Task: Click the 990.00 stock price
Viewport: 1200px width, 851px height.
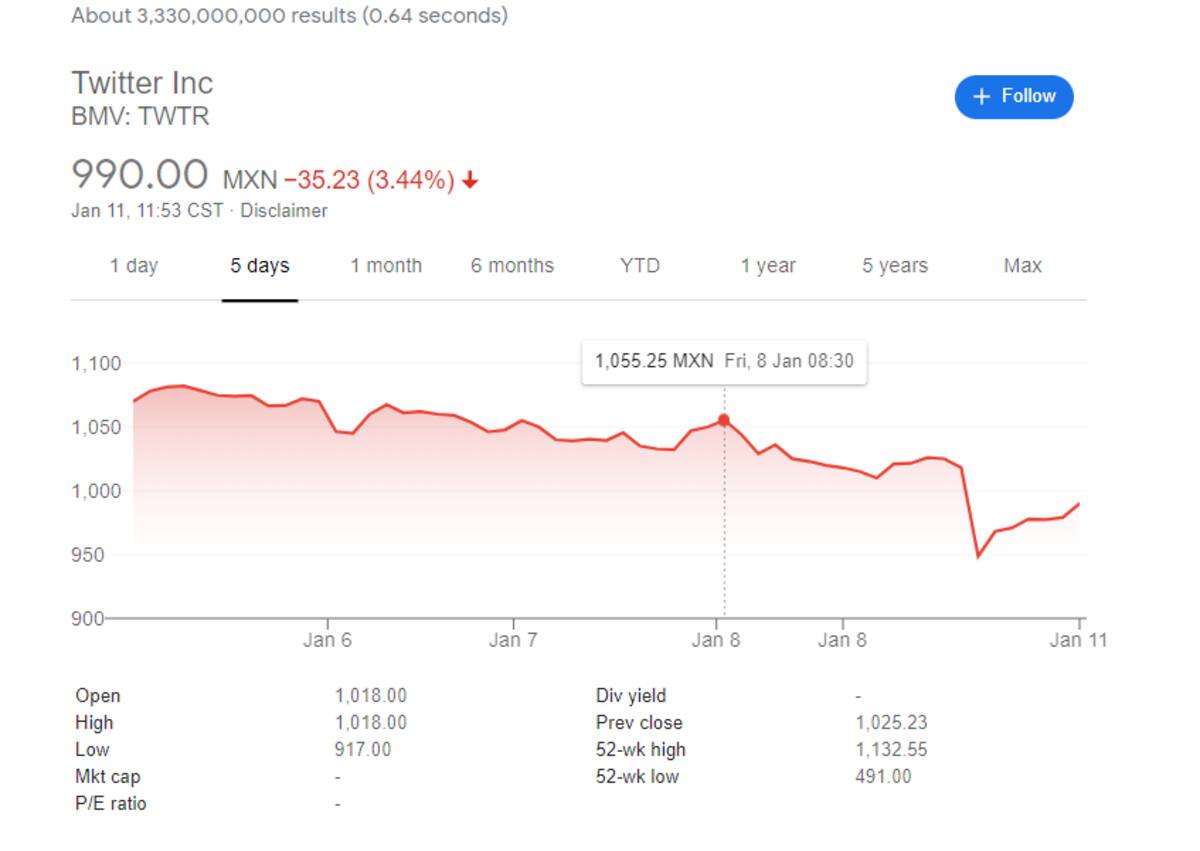Action: click(x=140, y=175)
